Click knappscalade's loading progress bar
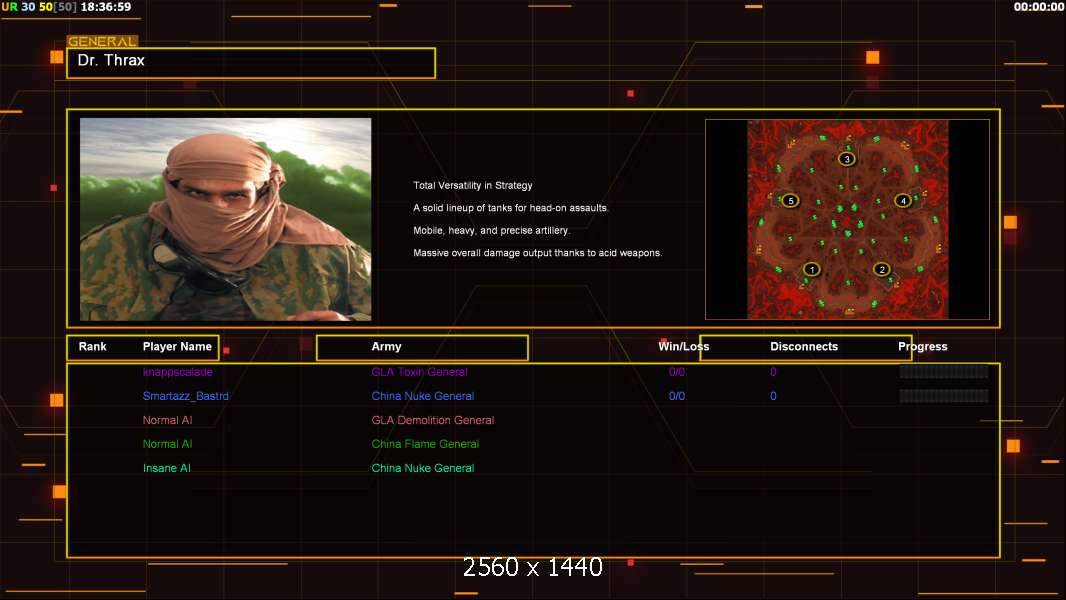Viewport: 1066px width, 600px height. coord(943,372)
